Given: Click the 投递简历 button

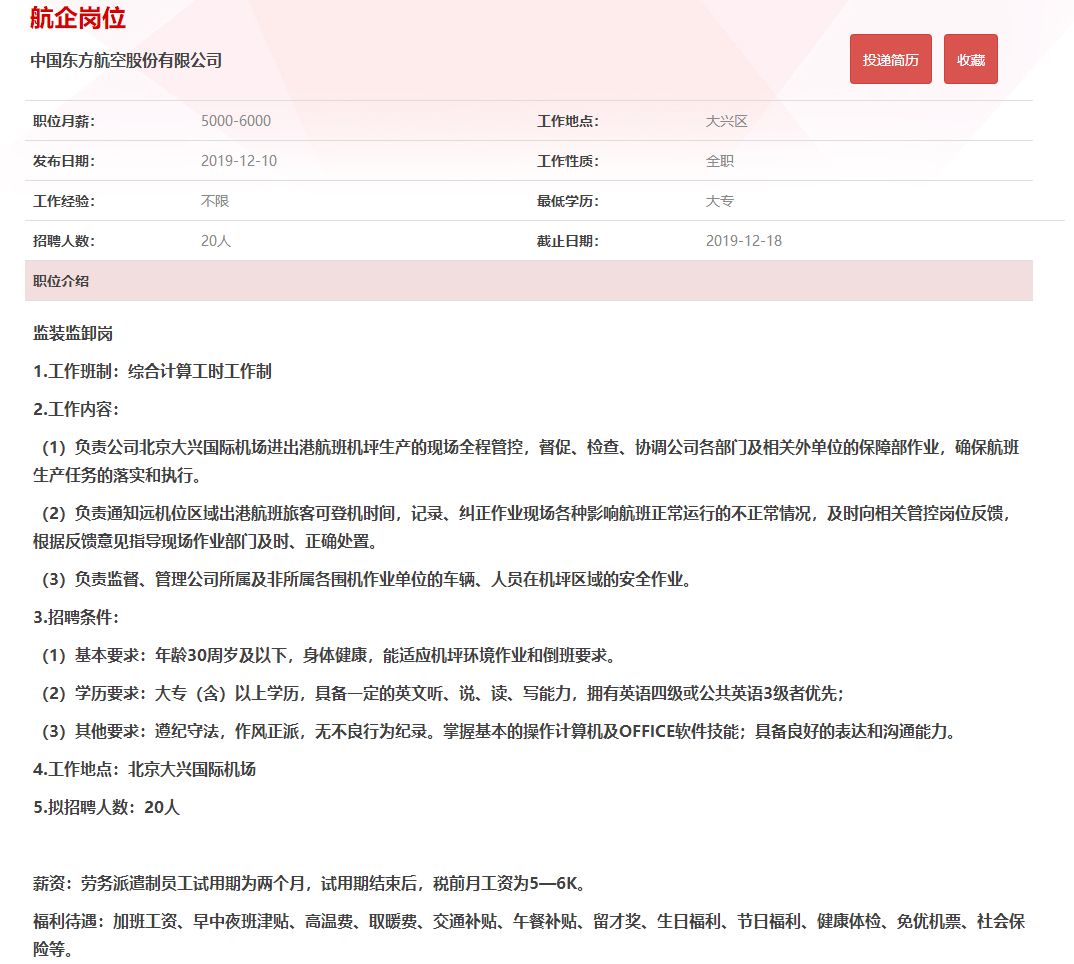Looking at the screenshot, I should pos(891,60).
